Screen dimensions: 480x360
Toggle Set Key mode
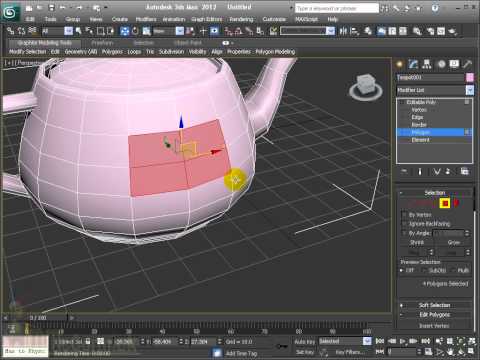(x=305, y=352)
